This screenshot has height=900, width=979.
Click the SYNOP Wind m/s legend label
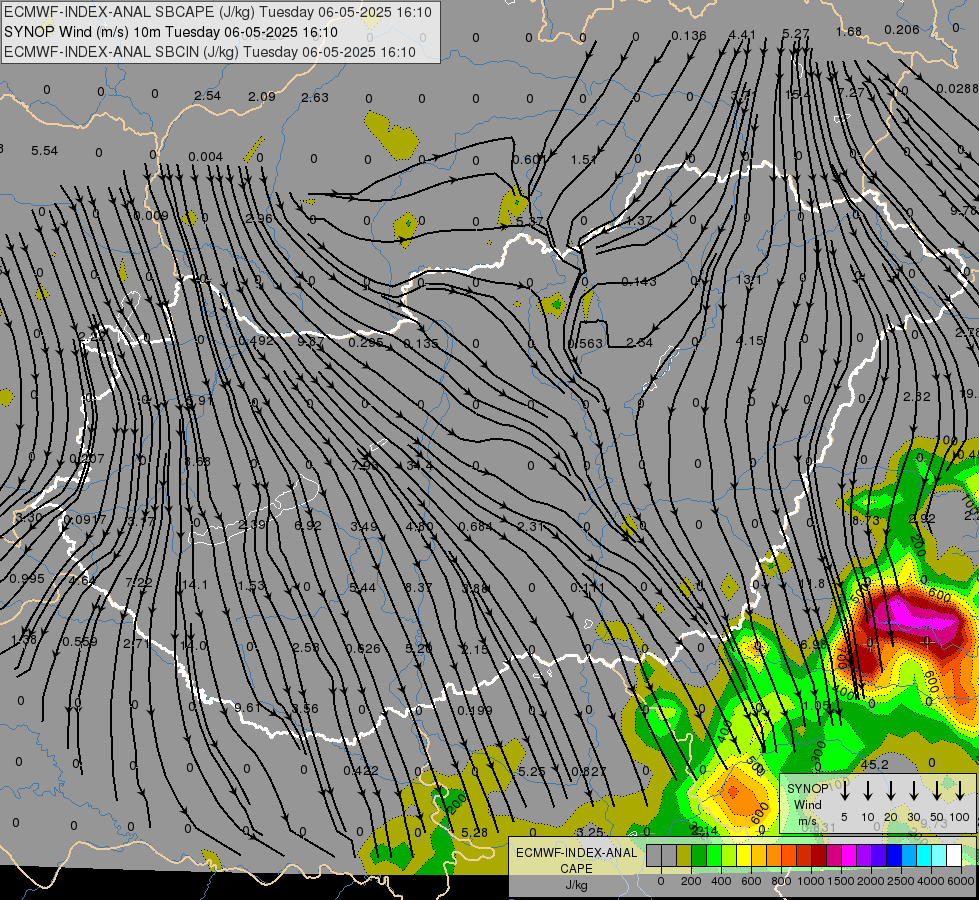[x=807, y=804]
